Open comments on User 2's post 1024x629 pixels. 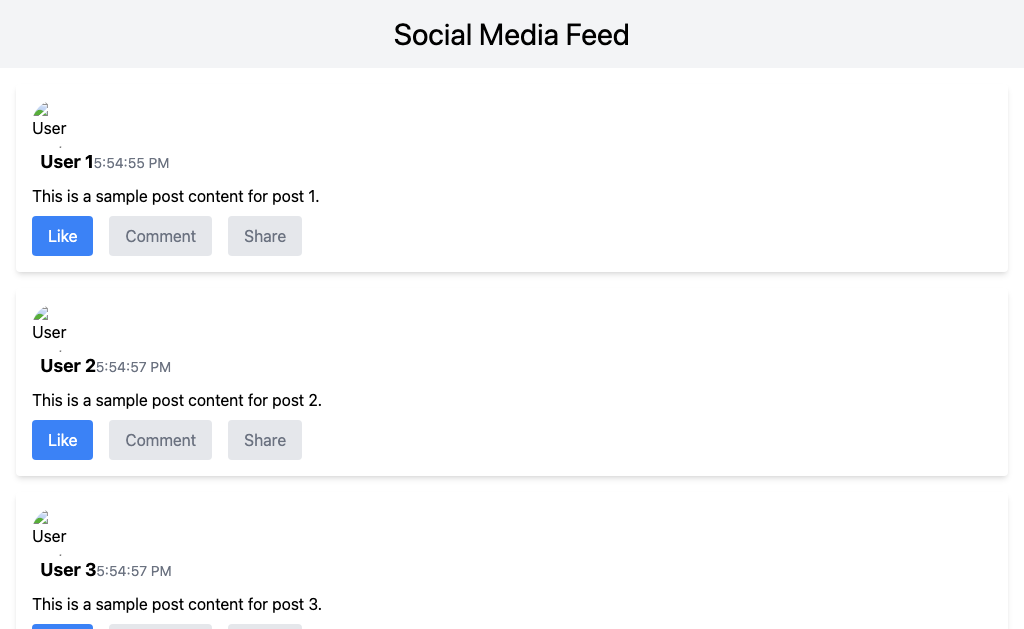coord(160,440)
